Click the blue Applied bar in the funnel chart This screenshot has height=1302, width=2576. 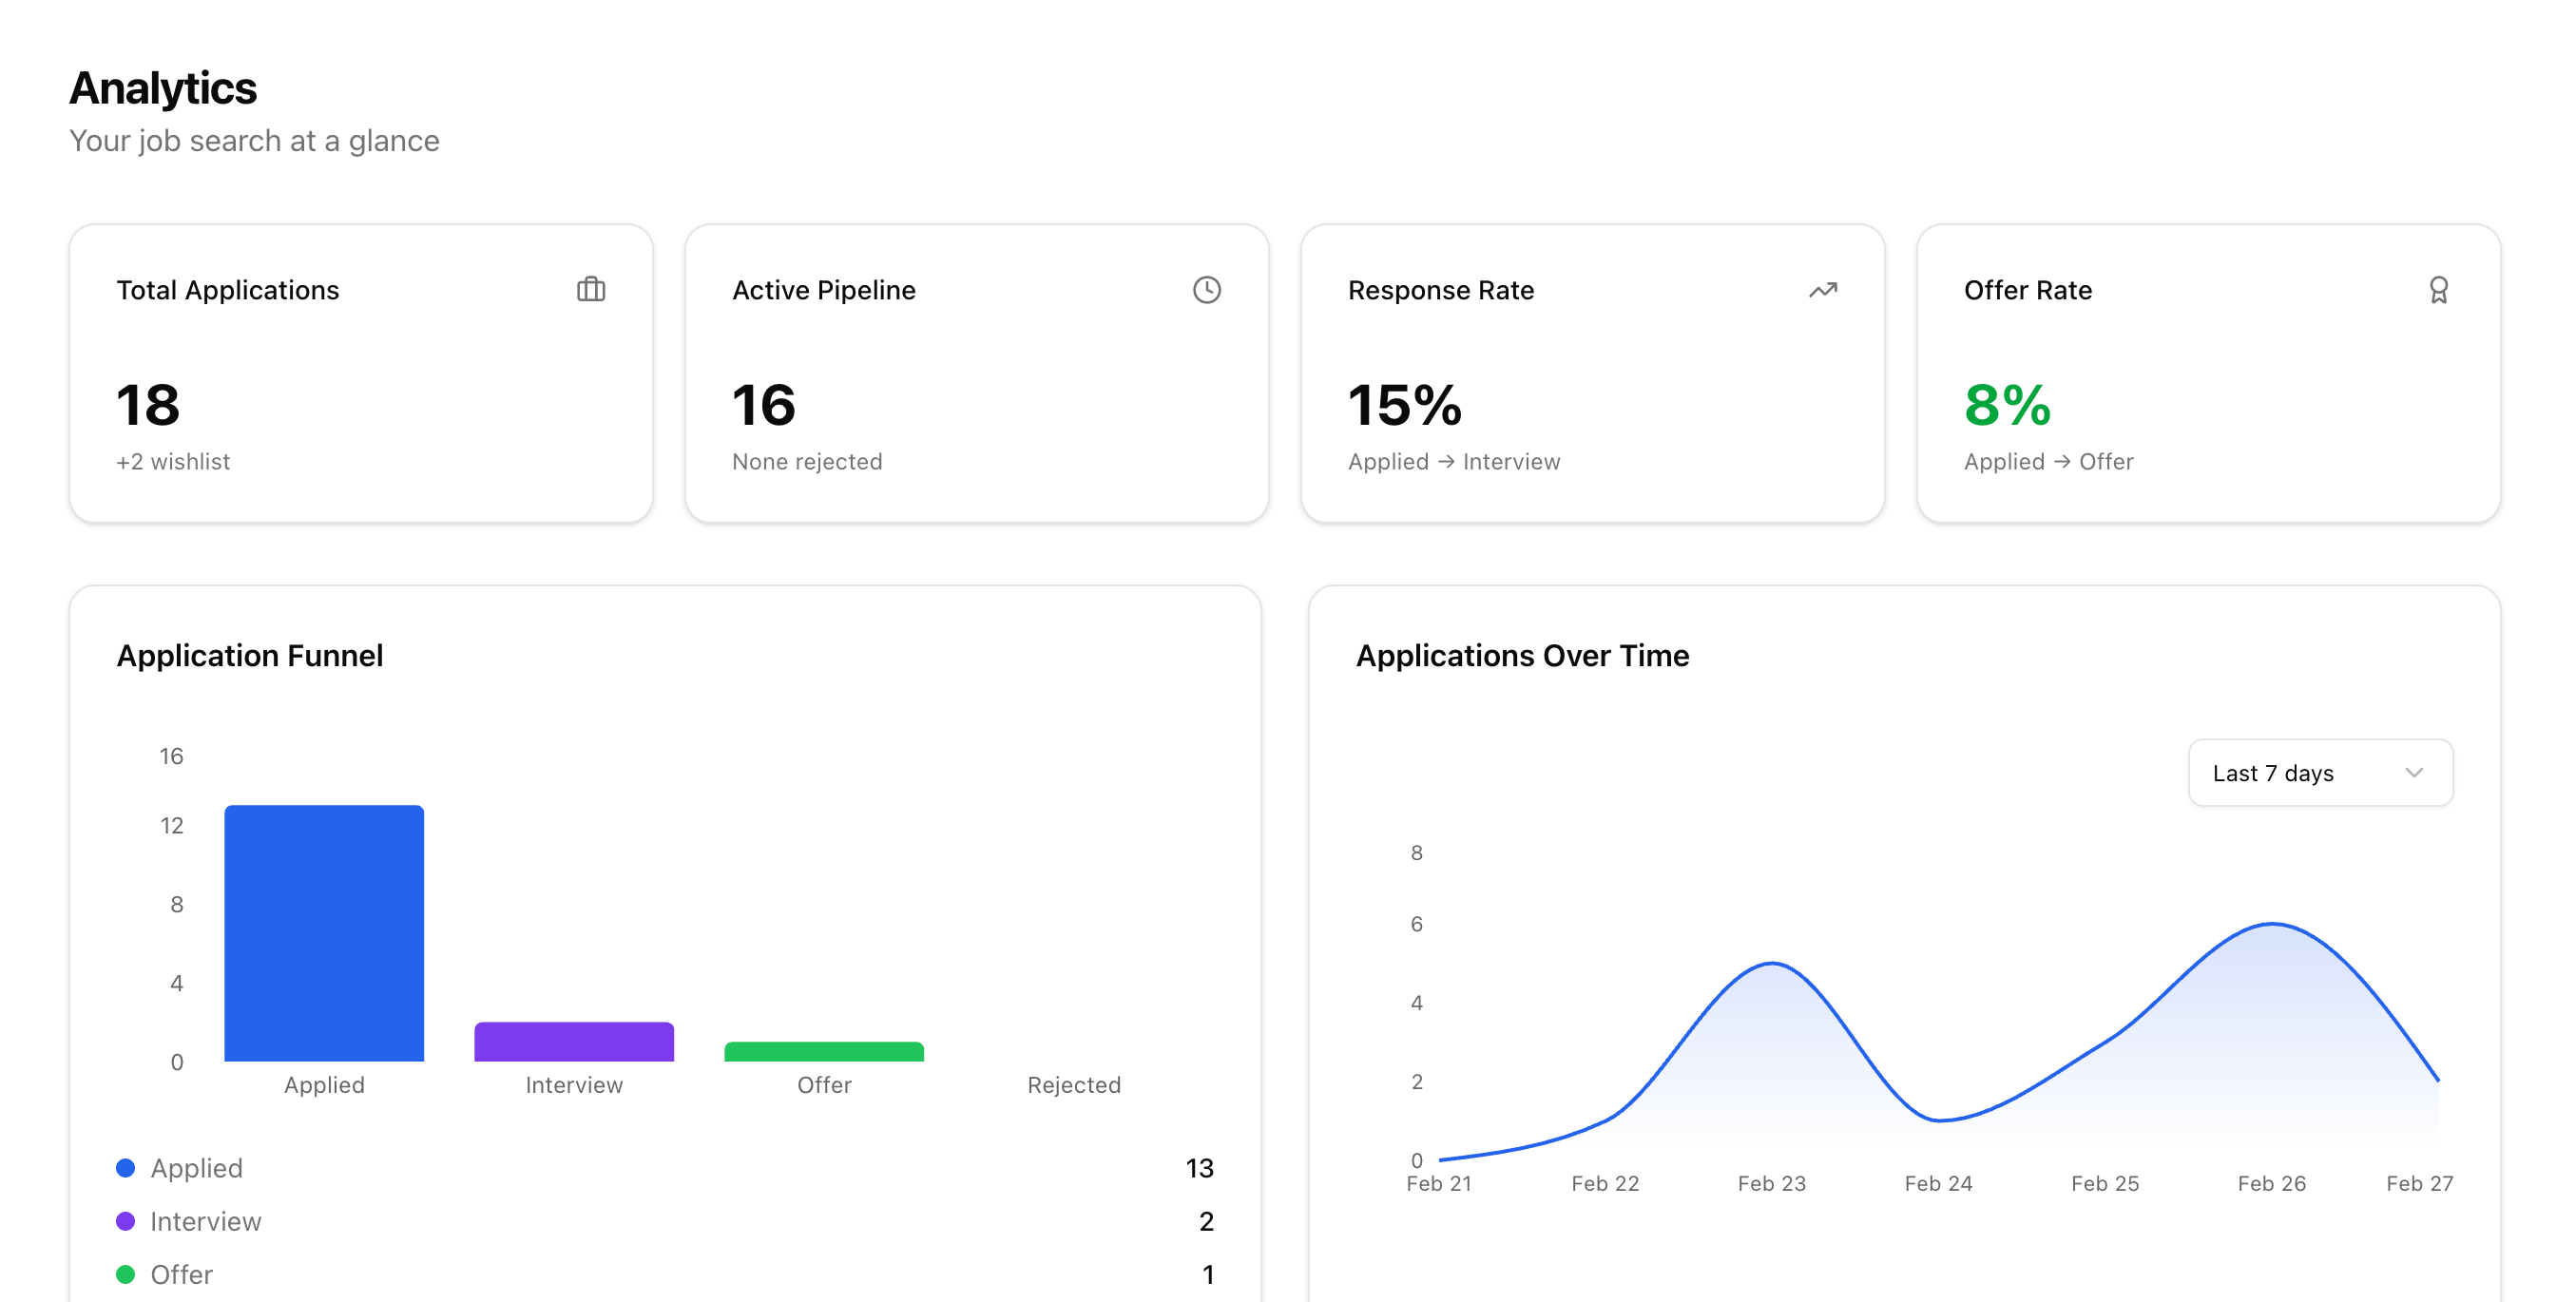point(324,935)
